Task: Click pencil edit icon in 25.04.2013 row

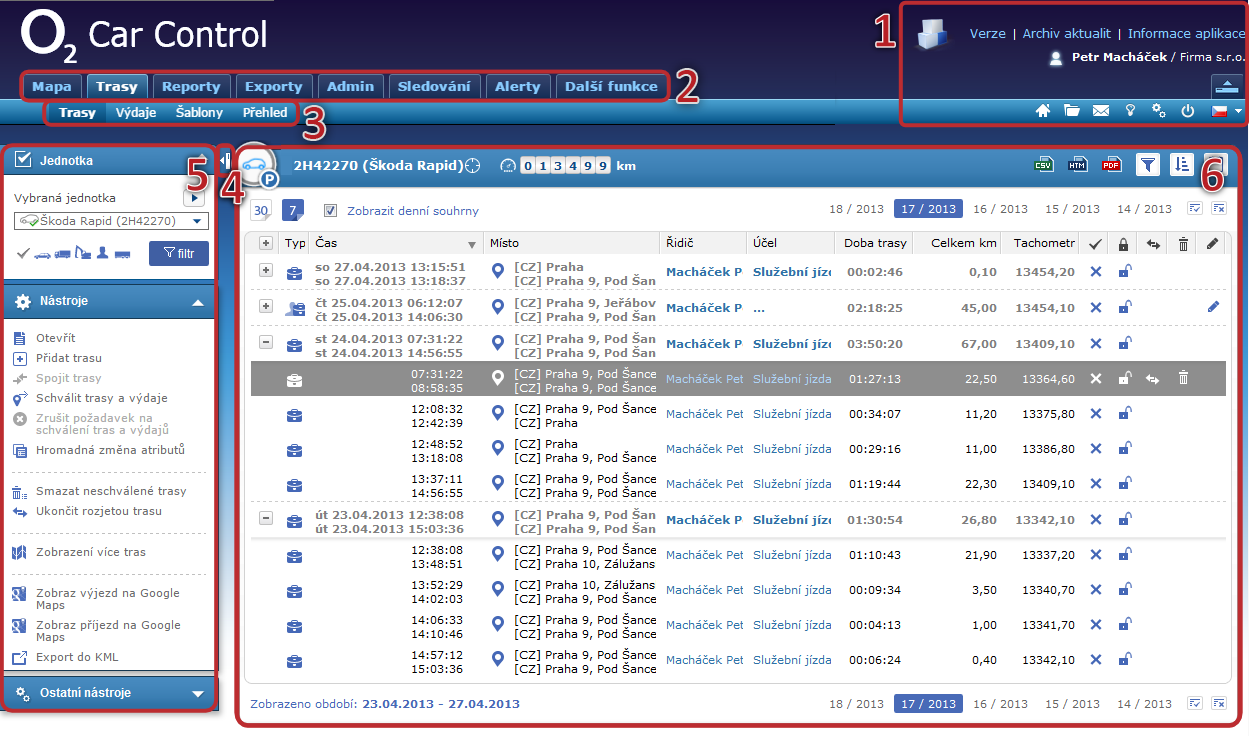Action: [1213, 308]
